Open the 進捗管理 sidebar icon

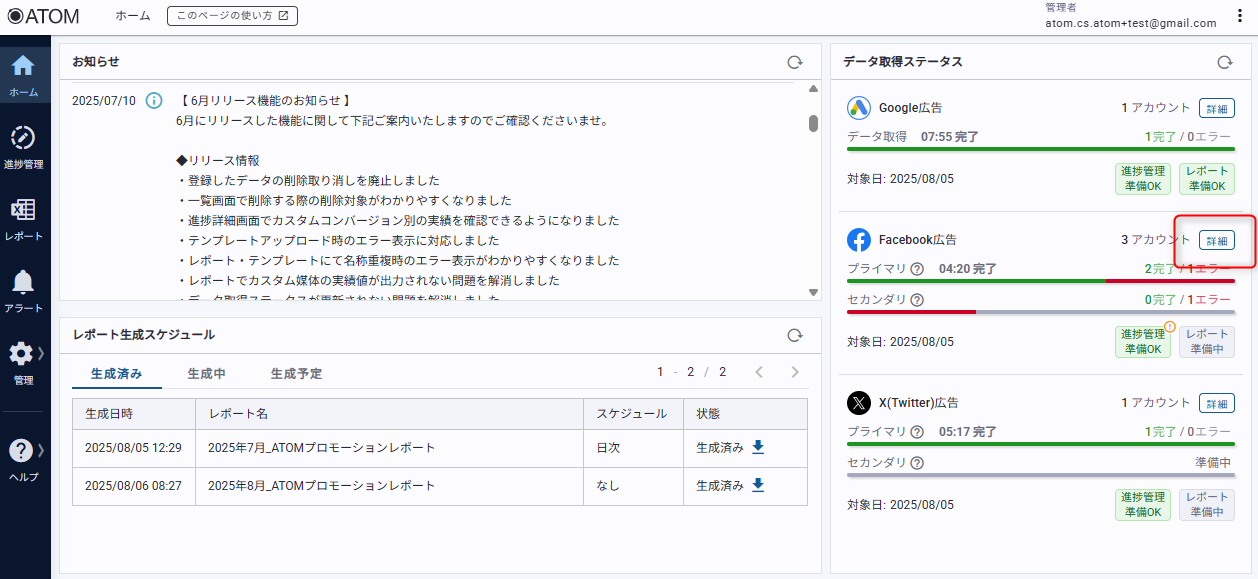[23, 140]
